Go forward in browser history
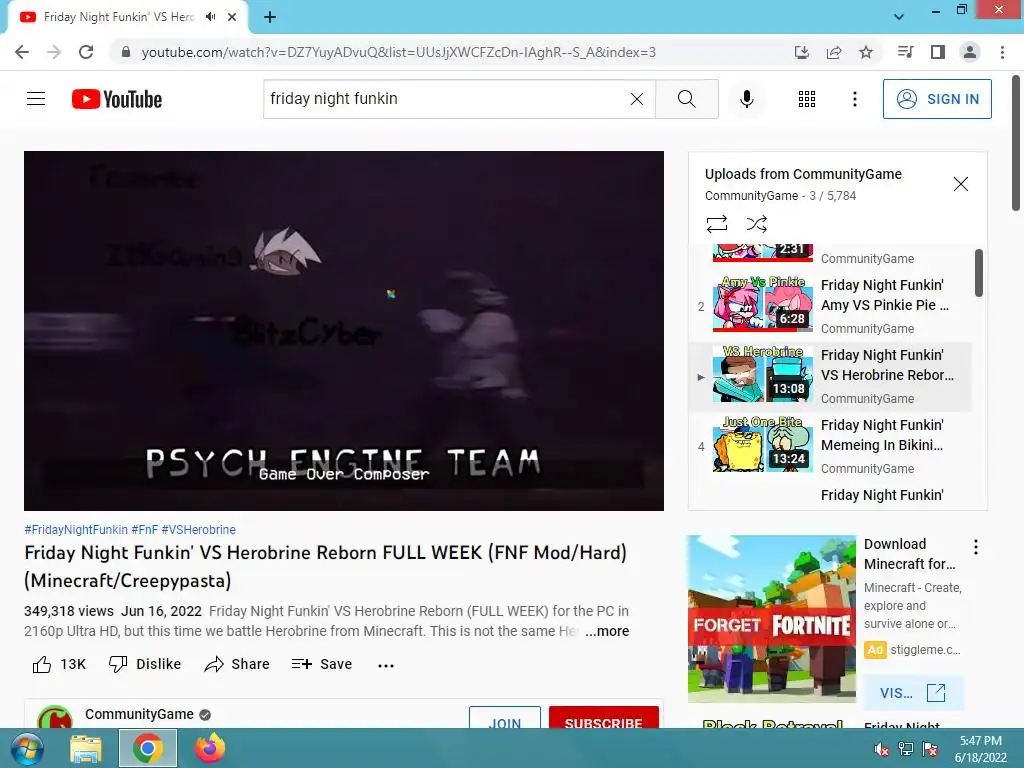Screen dimensions: 1024x768 54,52
